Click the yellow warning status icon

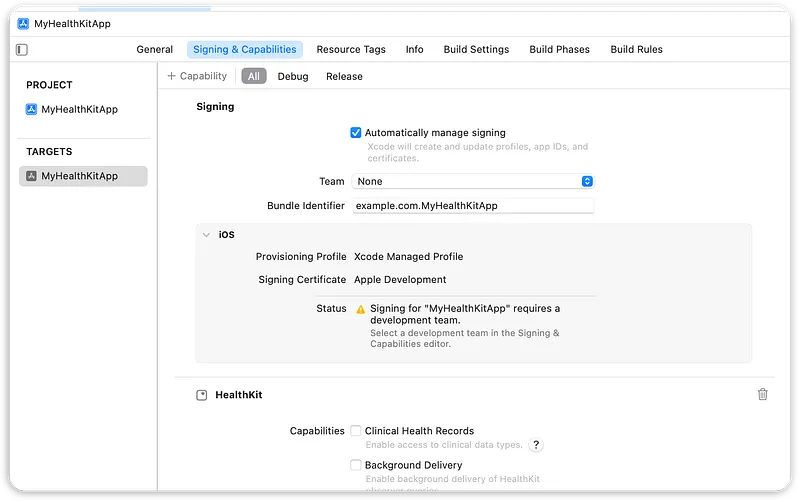pyautogui.click(x=360, y=309)
